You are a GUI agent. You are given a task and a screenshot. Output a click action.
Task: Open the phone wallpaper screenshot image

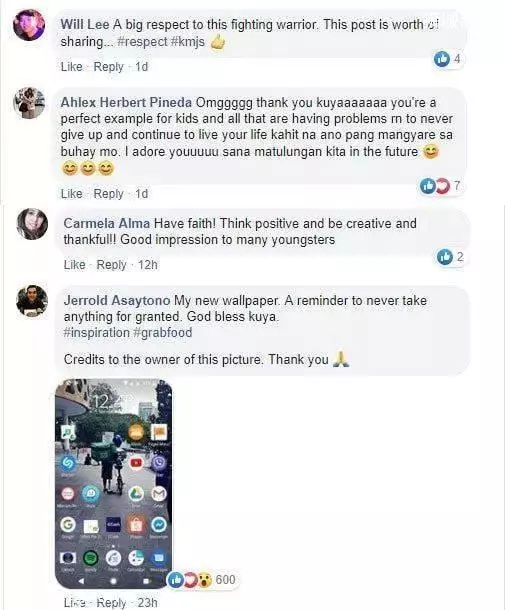[x=114, y=484]
